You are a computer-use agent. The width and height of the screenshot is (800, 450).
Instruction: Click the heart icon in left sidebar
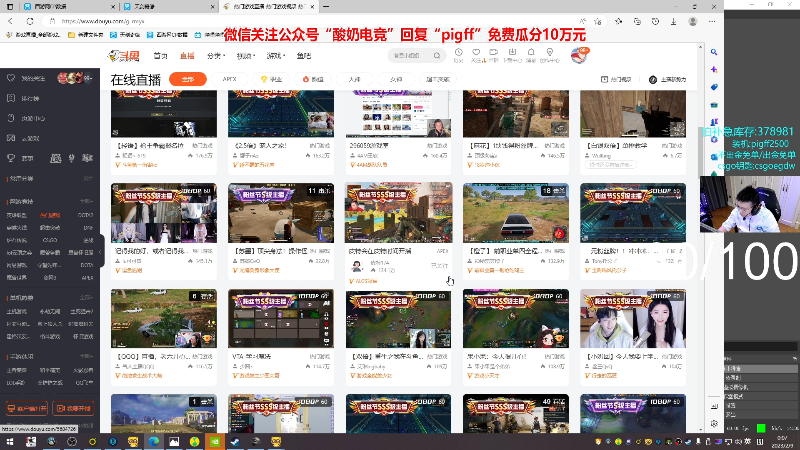pos(11,78)
